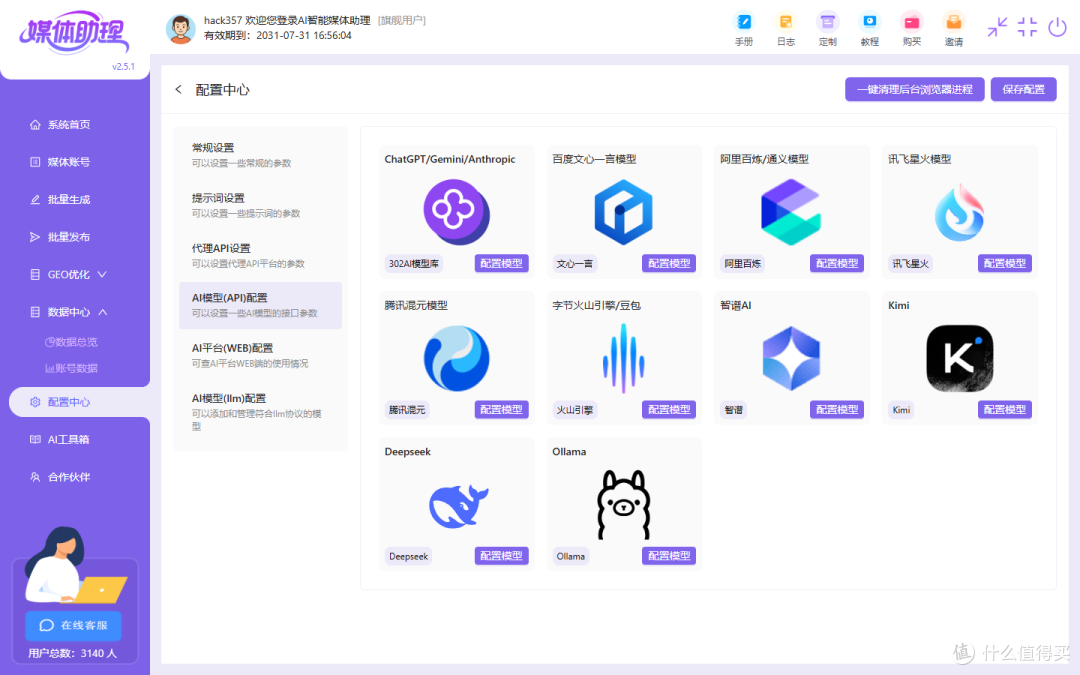Click 配置模型 for 腾讯混元
Image resolution: width=1080 pixels, height=675 pixels.
pyautogui.click(x=501, y=409)
